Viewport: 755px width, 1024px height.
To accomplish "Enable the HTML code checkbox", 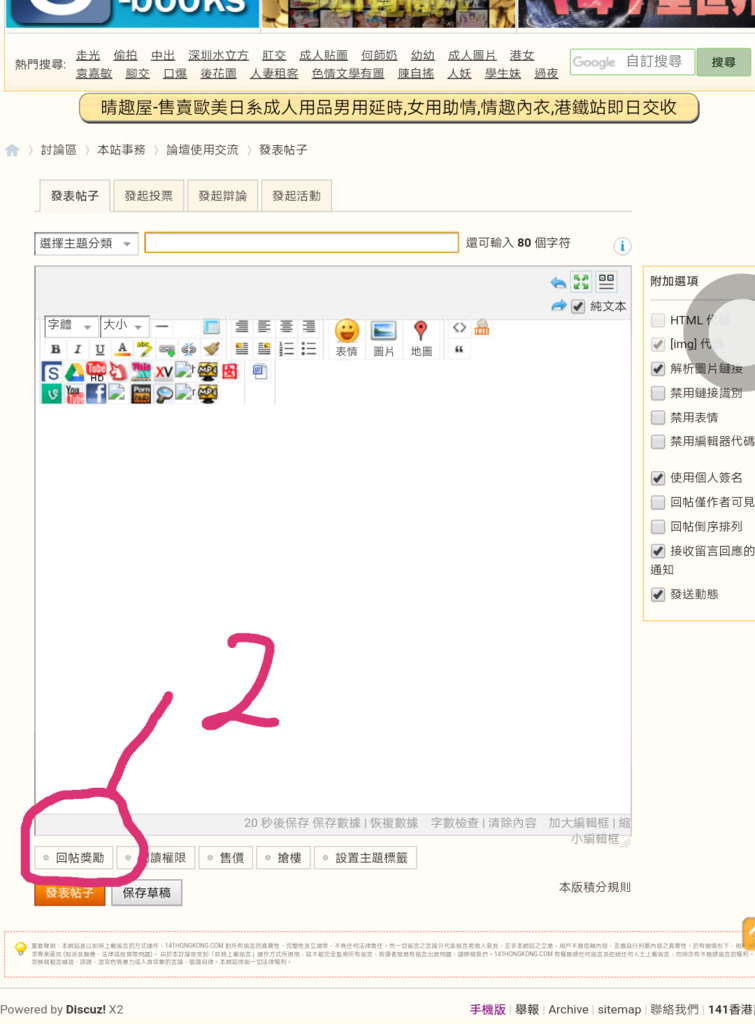I will (658, 320).
